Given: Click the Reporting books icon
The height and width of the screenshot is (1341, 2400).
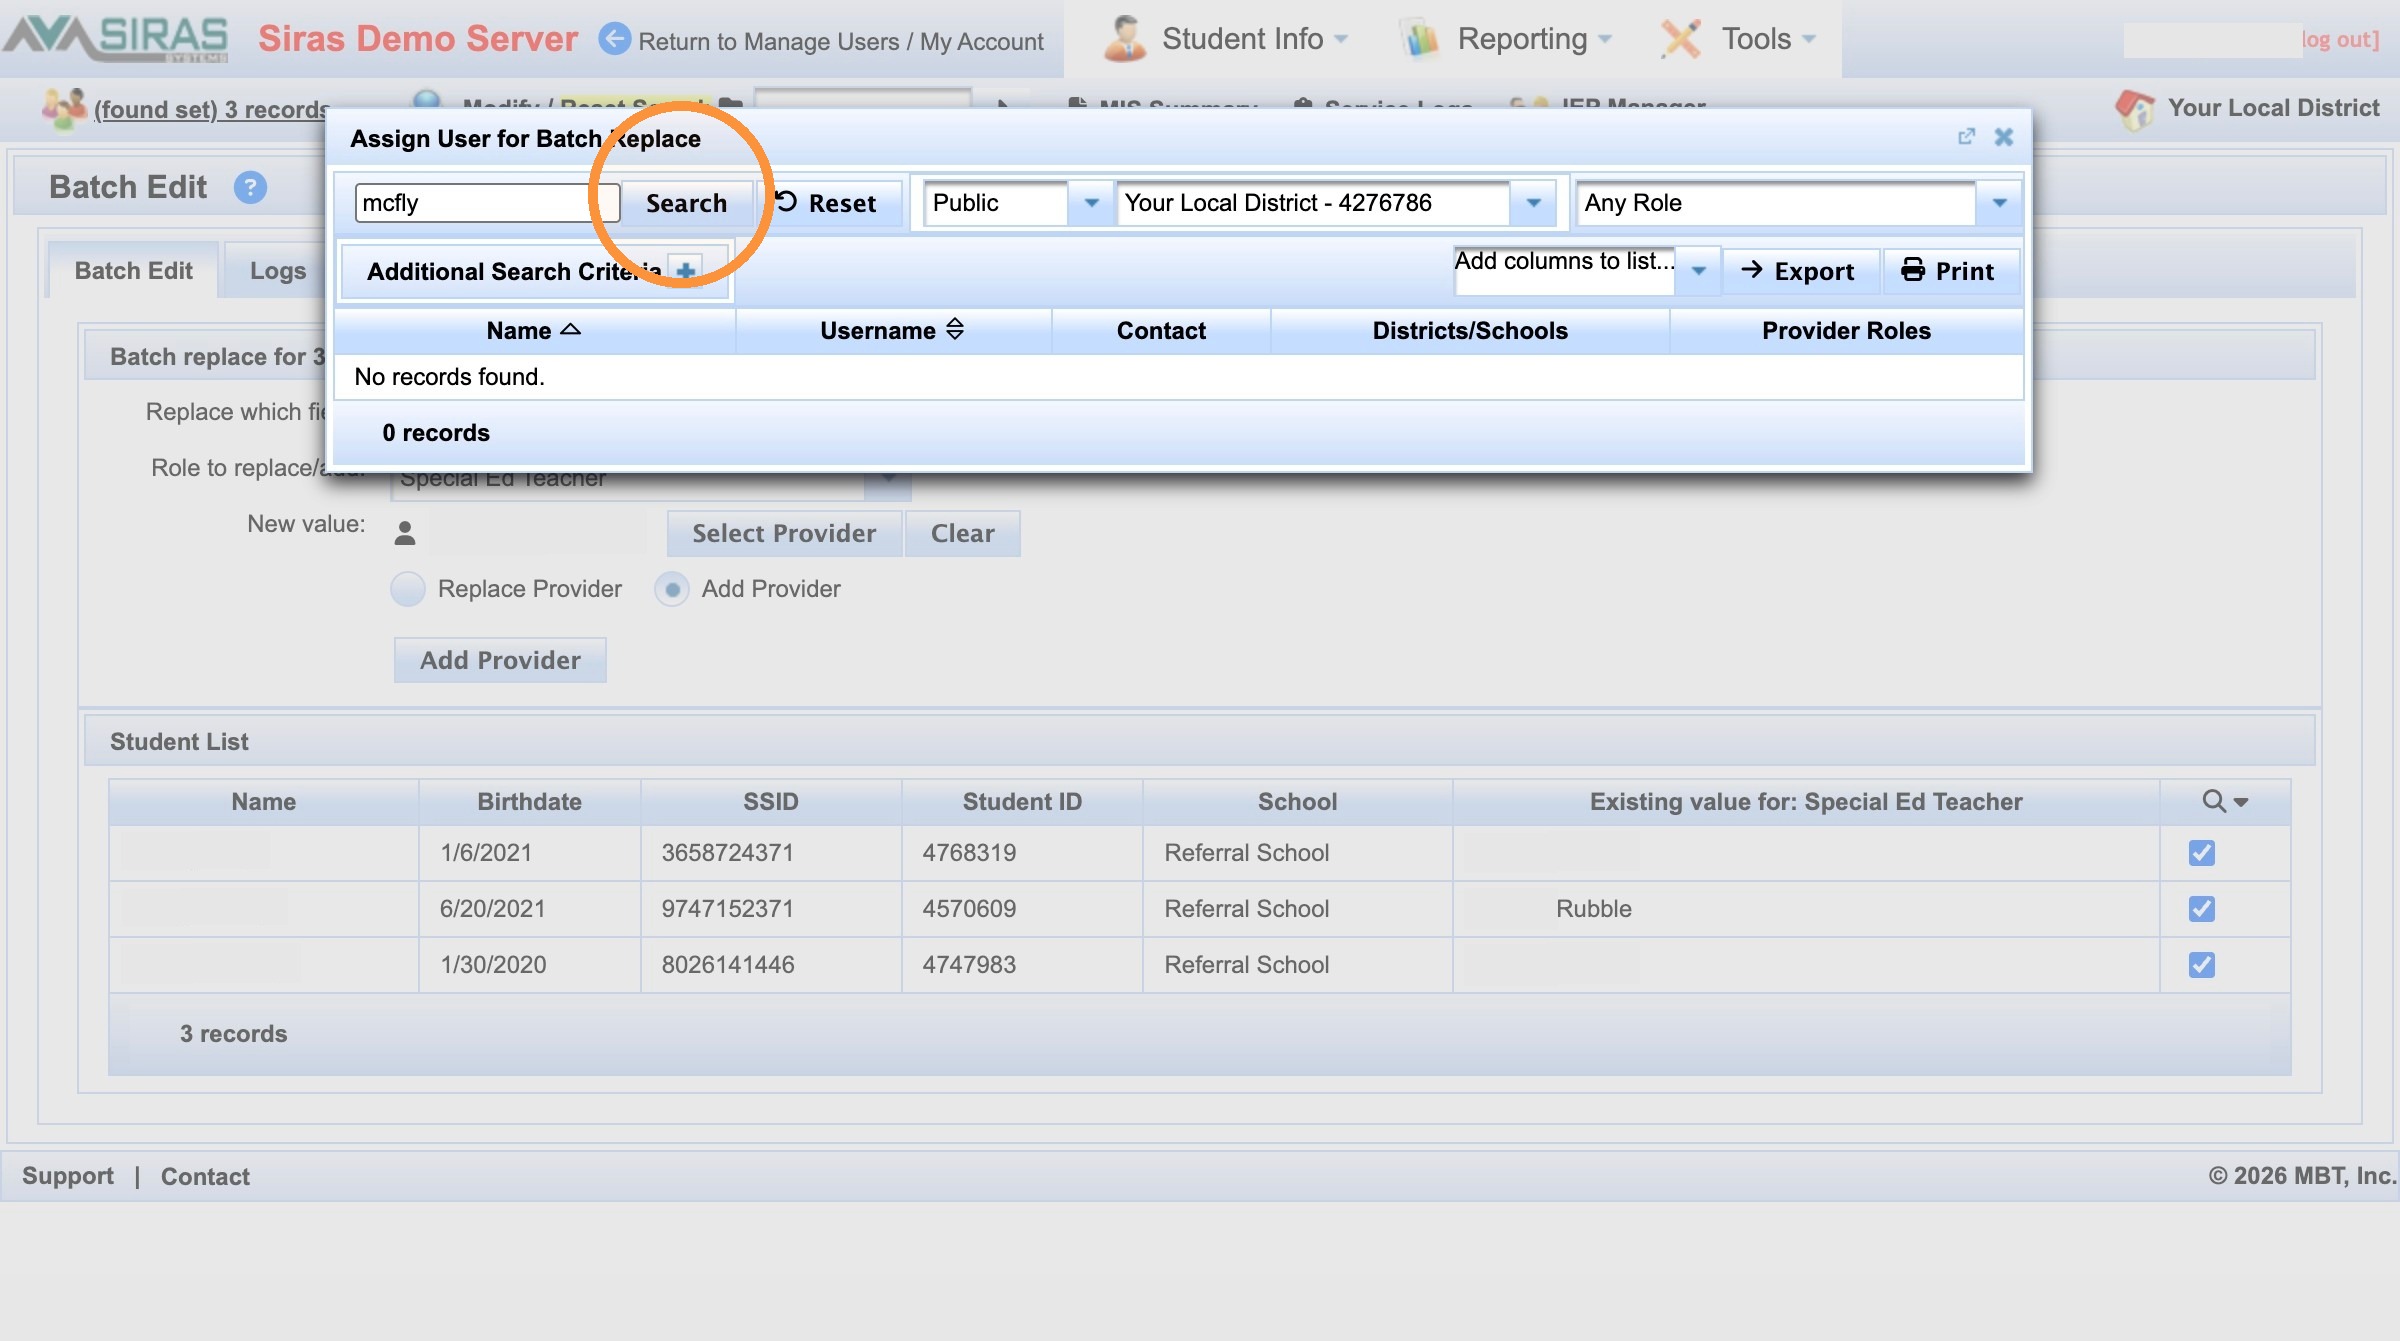Looking at the screenshot, I should point(1420,39).
